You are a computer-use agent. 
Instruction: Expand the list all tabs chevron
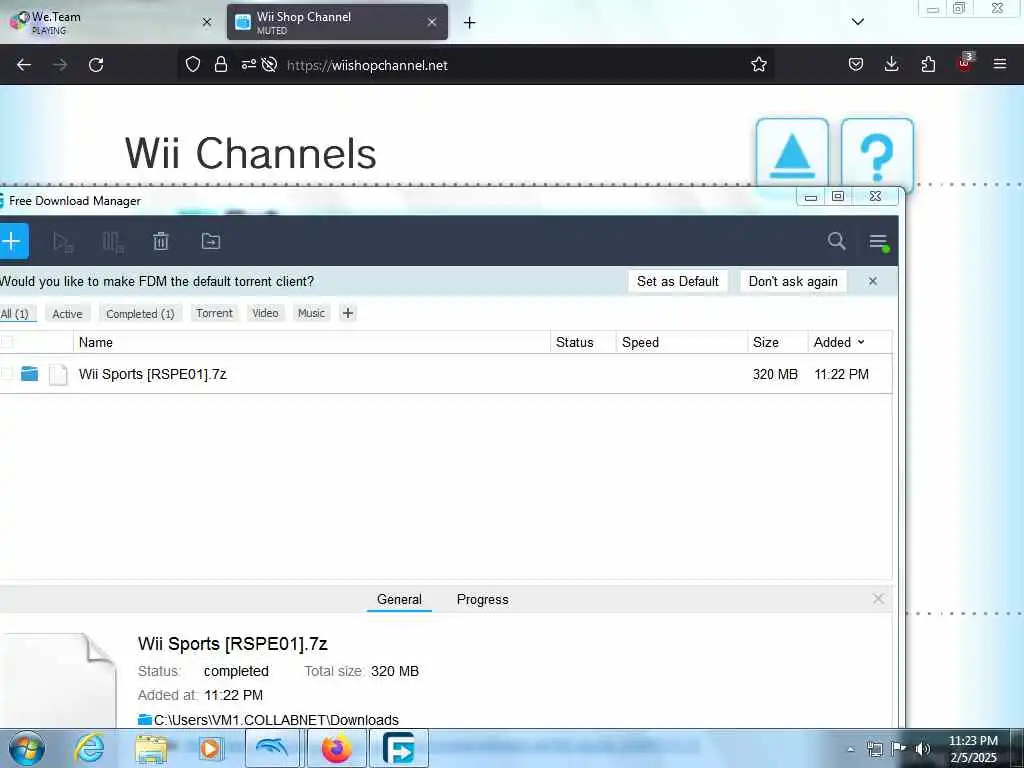point(857,22)
